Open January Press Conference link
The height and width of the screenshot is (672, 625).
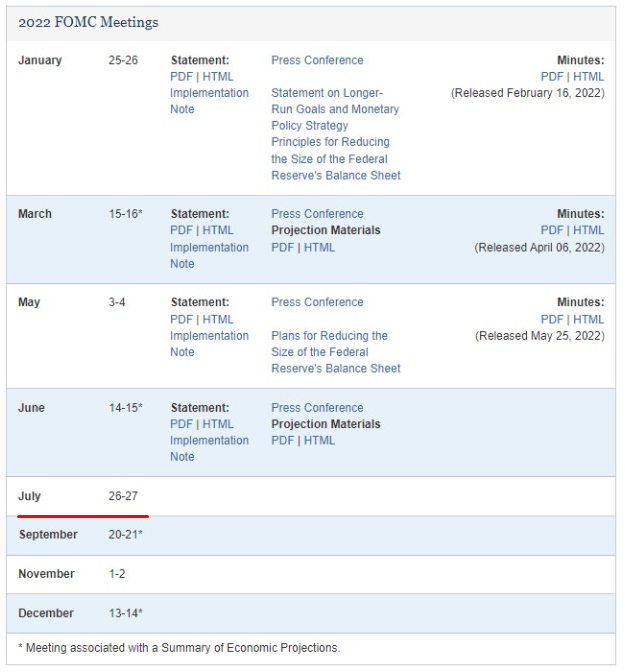point(317,60)
